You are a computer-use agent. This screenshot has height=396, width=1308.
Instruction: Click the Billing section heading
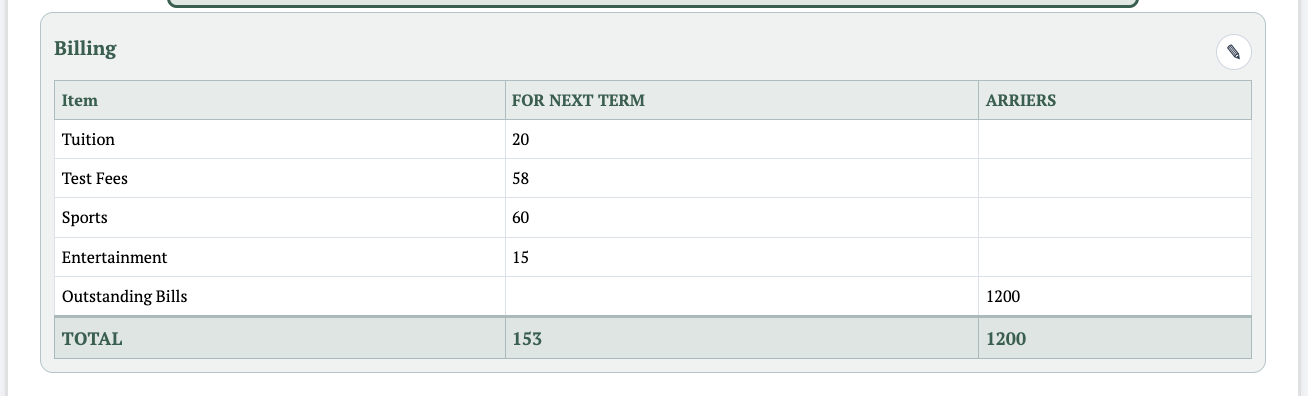click(85, 48)
